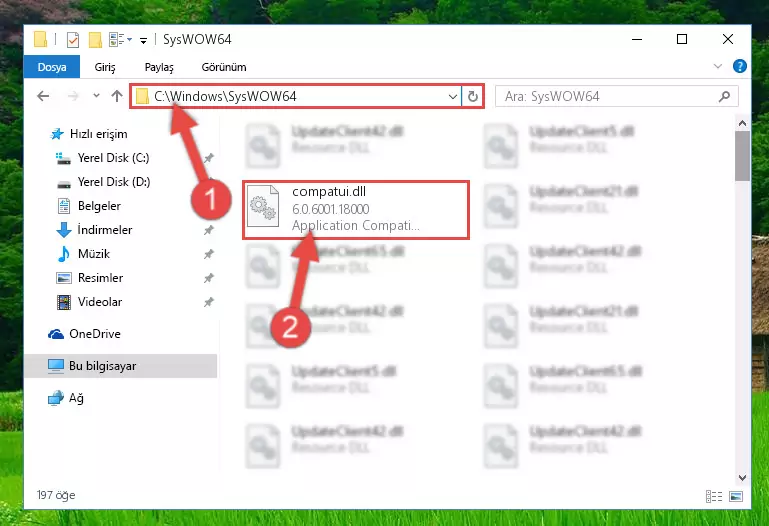Viewport: 769px width, 526px height.
Task: Click the scrollbar up arrow
Action: (742, 124)
